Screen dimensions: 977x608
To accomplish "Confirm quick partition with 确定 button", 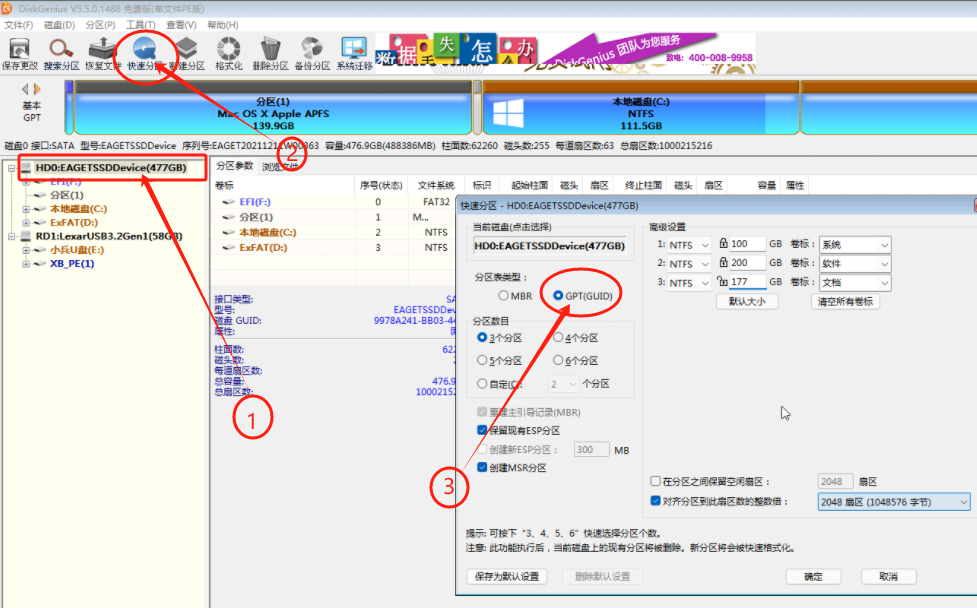I will [813, 576].
